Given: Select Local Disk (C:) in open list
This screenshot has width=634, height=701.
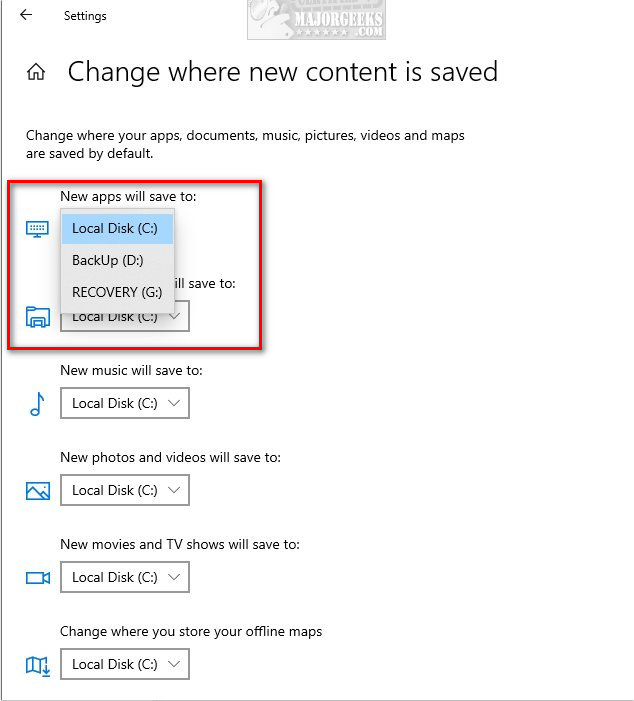Looking at the screenshot, I should pyautogui.click(x=117, y=229).
